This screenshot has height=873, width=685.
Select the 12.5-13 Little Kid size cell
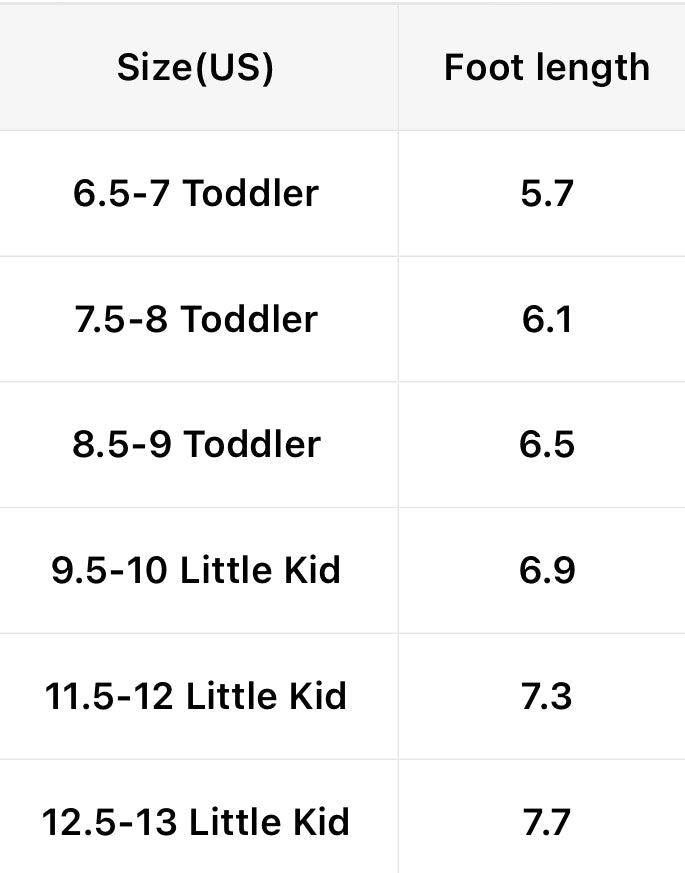tap(195, 822)
